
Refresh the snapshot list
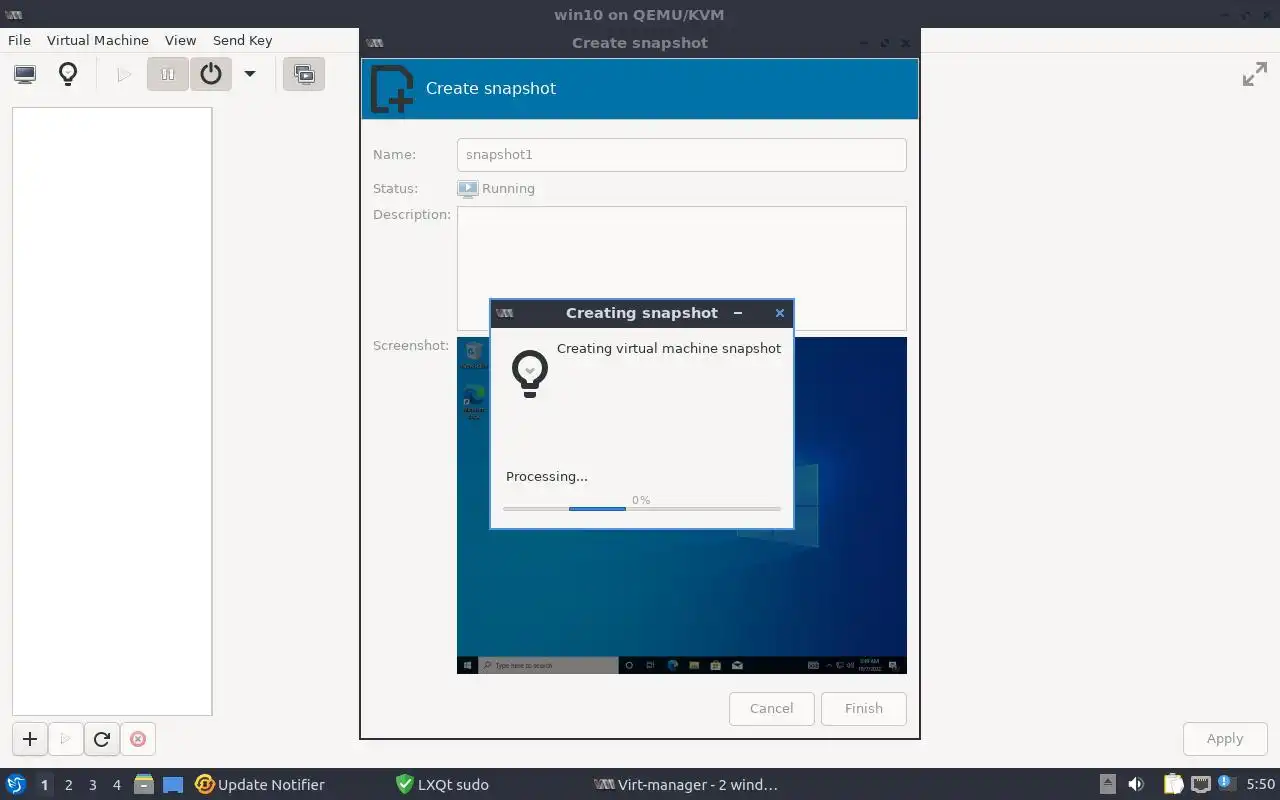coord(101,739)
